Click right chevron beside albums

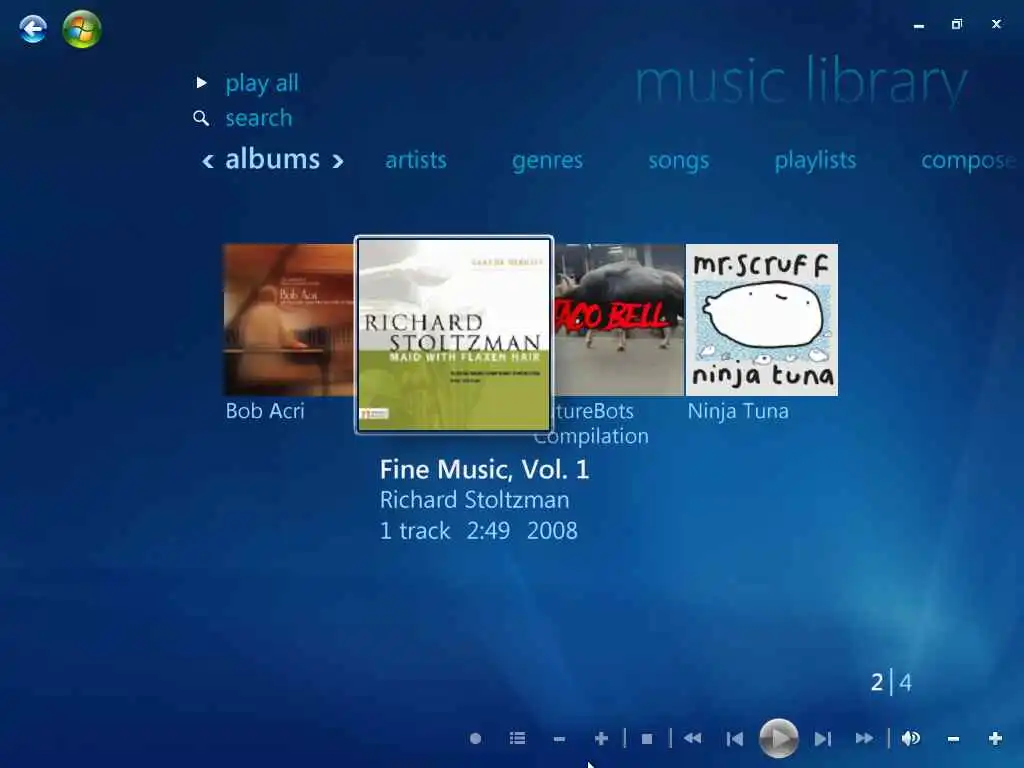(x=338, y=161)
